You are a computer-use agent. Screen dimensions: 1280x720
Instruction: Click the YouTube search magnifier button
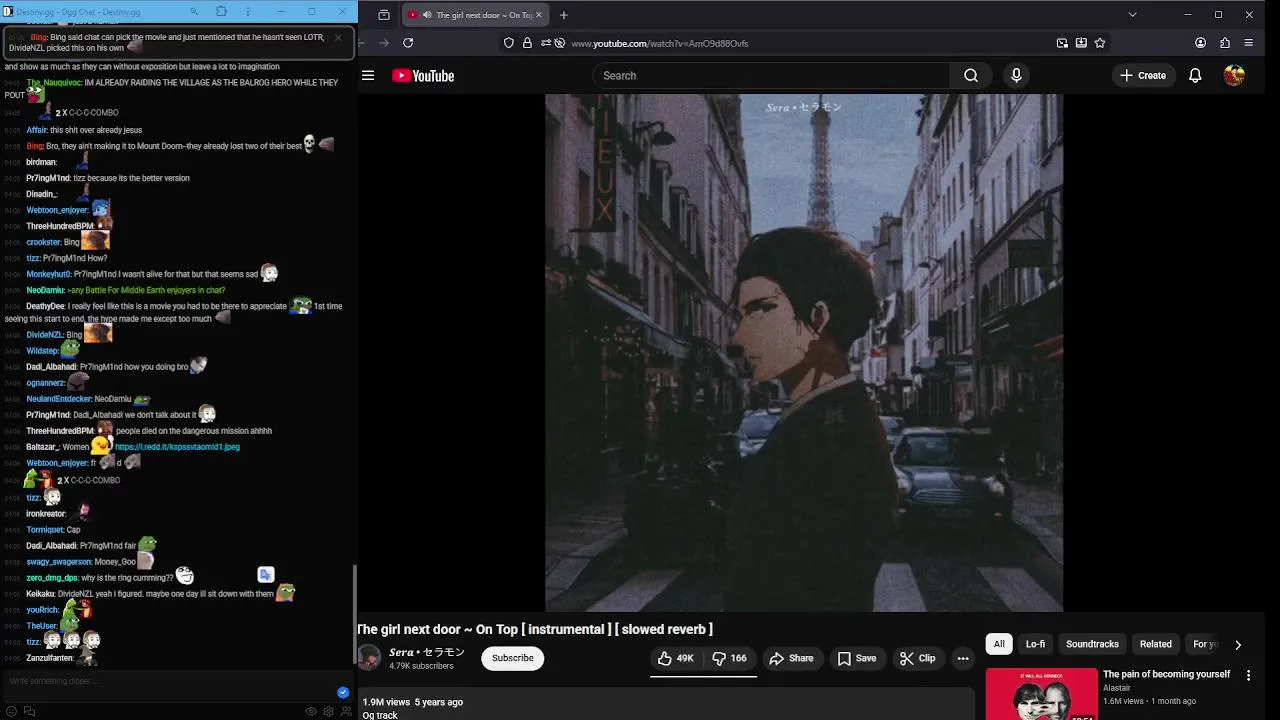(971, 76)
